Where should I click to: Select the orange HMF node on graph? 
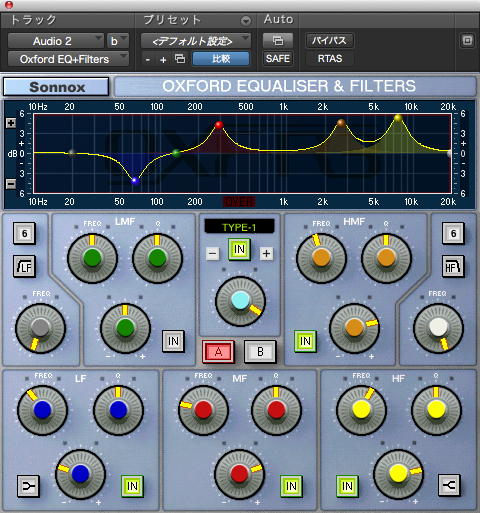pyautogui.click(x=341, y=123)
